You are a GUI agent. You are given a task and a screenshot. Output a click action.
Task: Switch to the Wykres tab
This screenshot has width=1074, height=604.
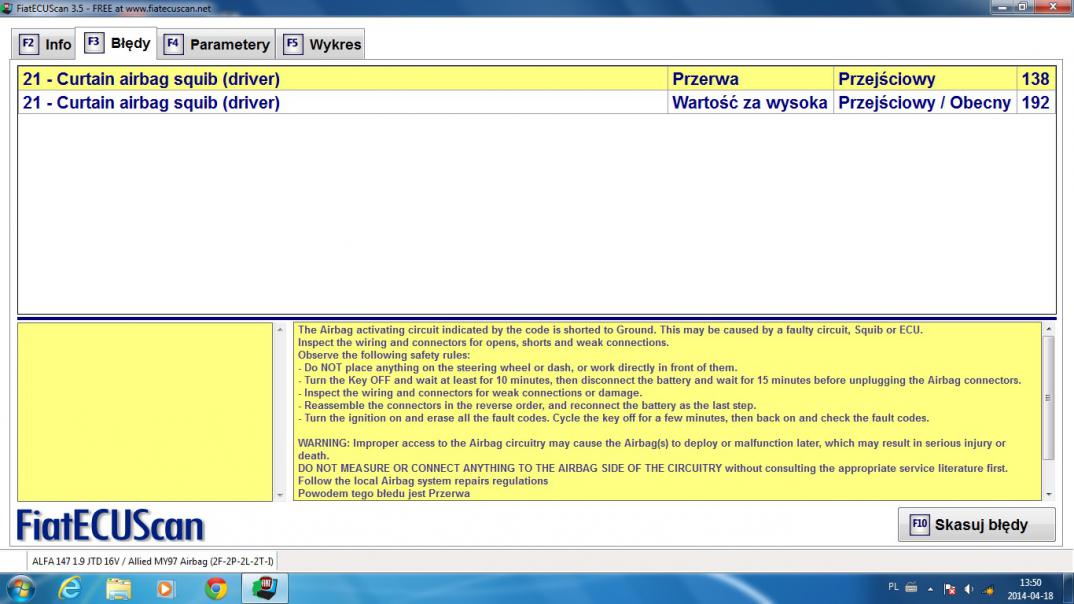pyautogui.click(x=321, y=45)
